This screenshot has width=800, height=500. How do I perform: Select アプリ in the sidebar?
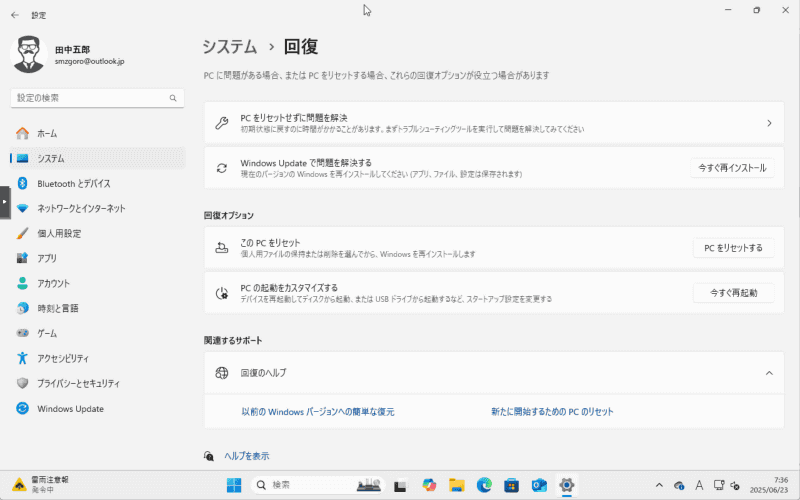point(97,259)
